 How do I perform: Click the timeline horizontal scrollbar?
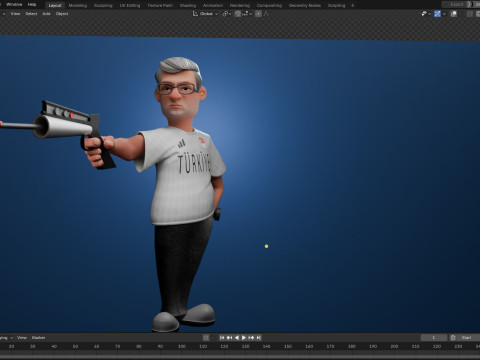pos(240,357)
